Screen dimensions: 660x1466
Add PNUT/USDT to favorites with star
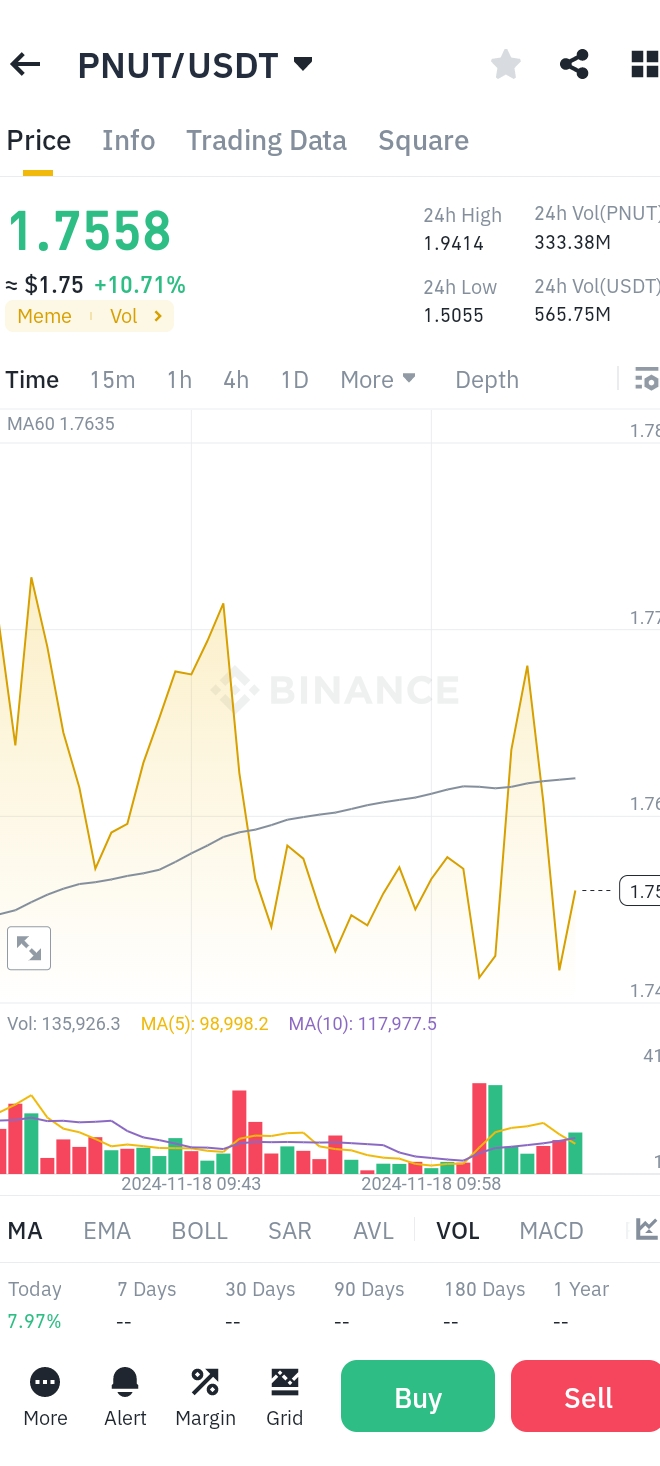tap(506, 65)
